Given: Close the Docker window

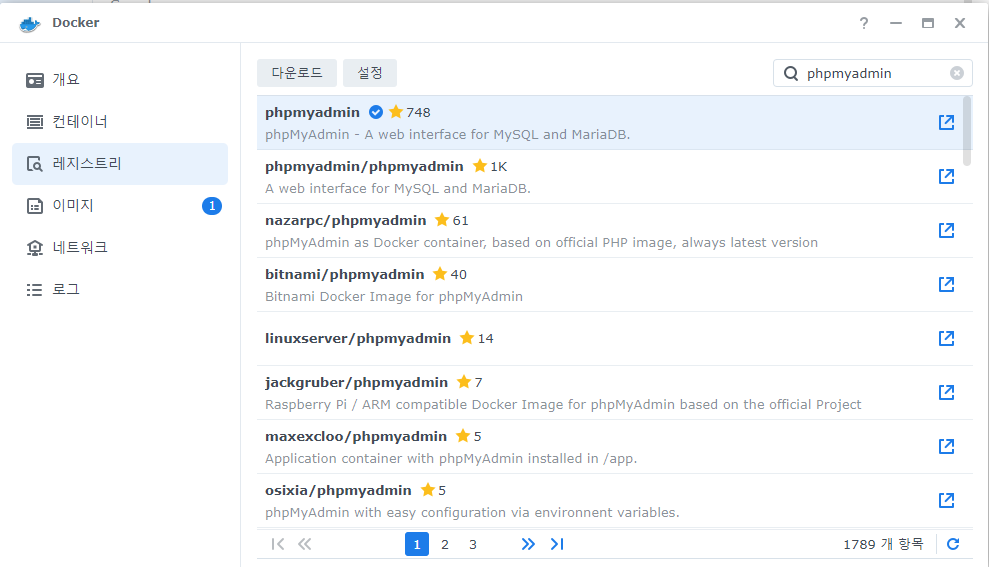Looking at the screenshot, I should coord(960,23).
